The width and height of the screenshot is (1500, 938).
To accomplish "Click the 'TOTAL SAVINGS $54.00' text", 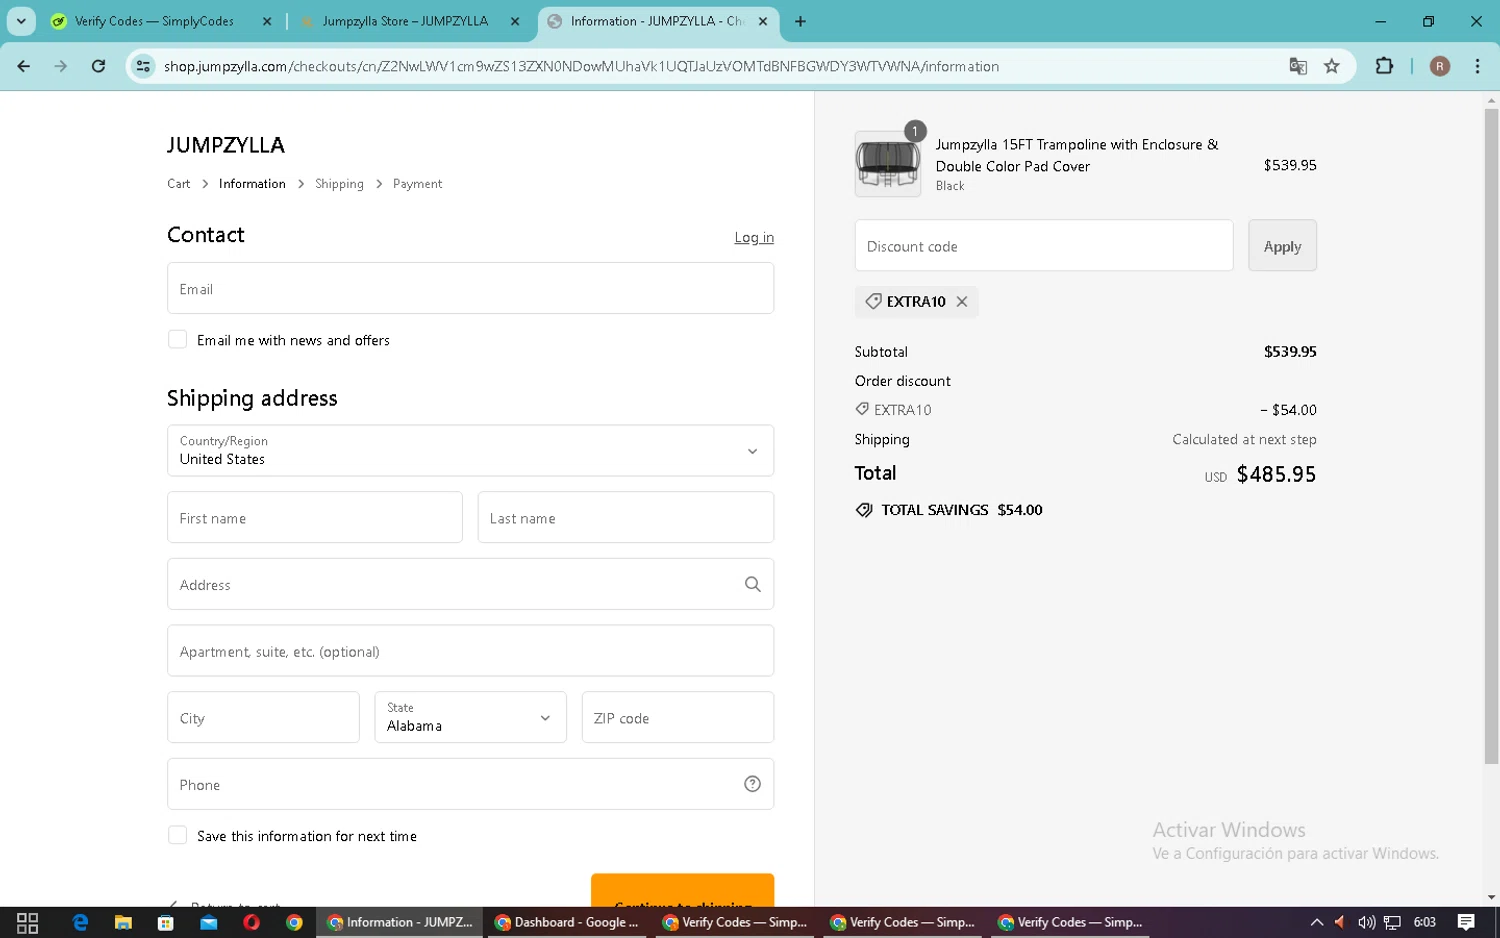I will click(x=961, y=510).
